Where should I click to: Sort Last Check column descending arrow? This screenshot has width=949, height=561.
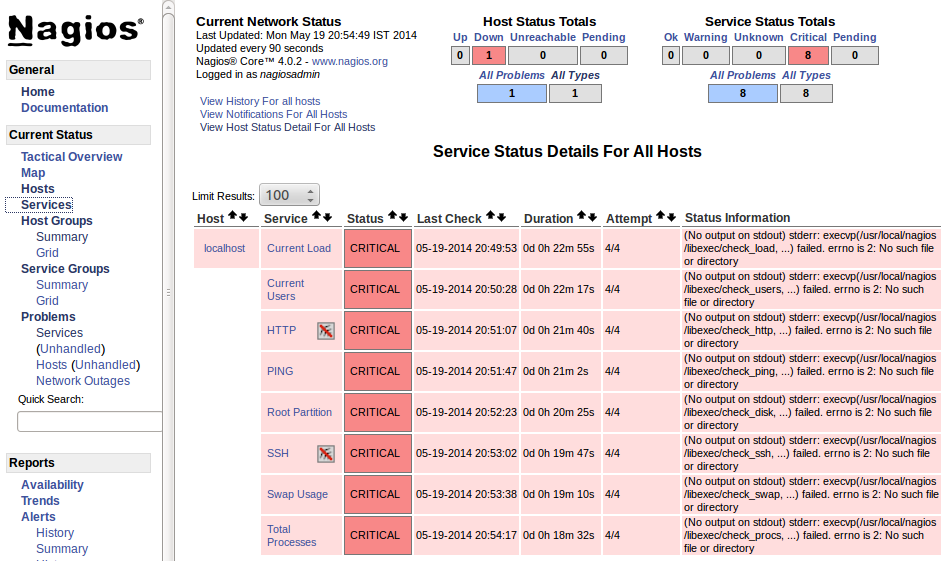(x=501, y=217)
